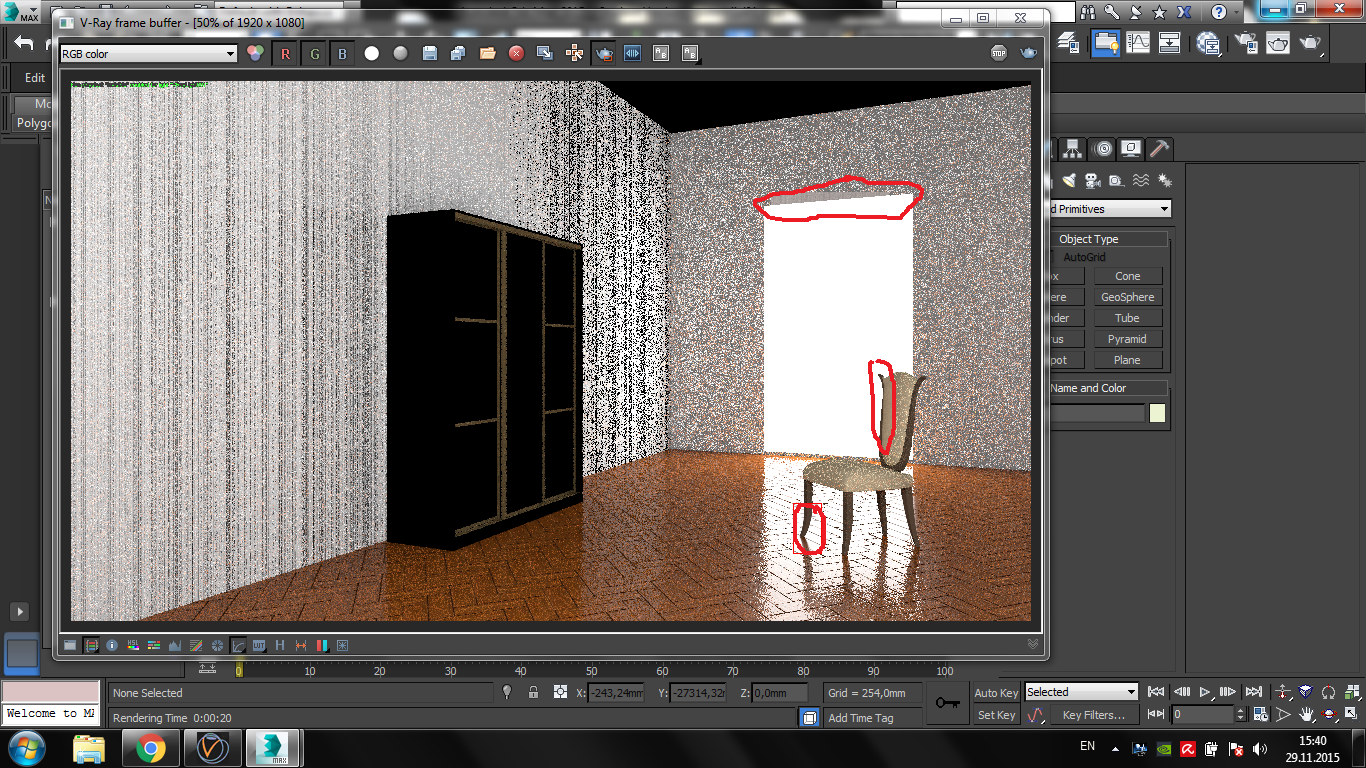The height and width of the screenshot is (768, 1366).
Task: Select the Cameras category icon in Create panel
Action: tap(1092, 181)
